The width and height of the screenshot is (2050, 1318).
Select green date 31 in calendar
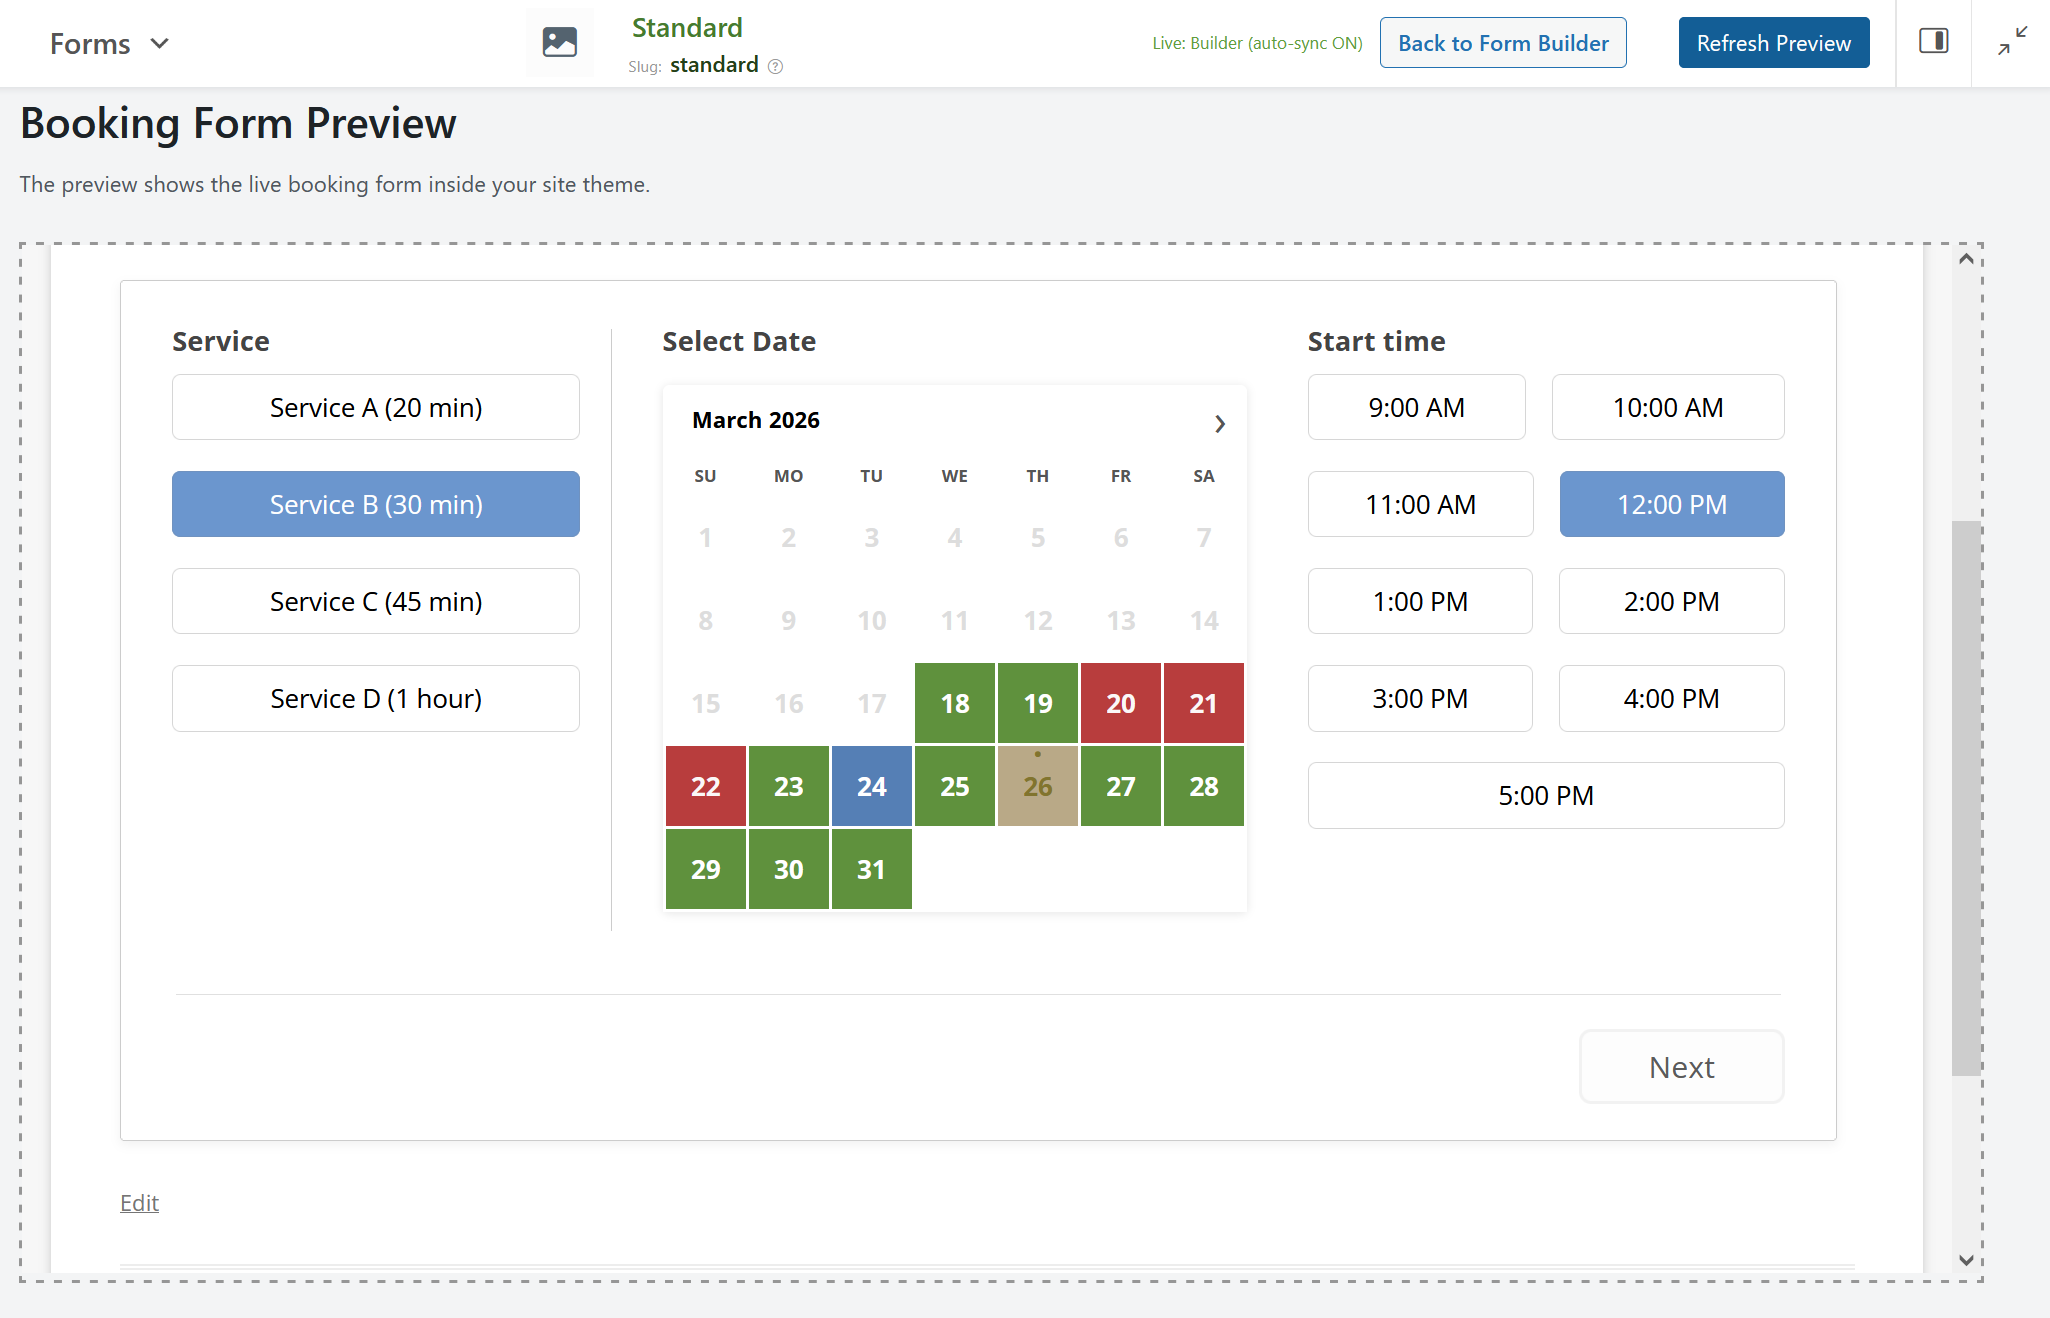pos(871,869)
